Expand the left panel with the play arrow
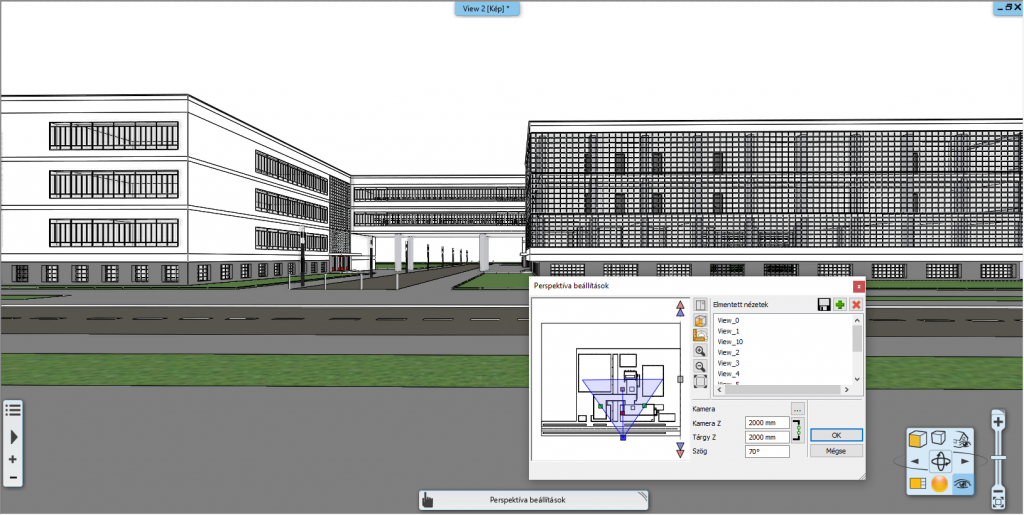 pos(13,437)
